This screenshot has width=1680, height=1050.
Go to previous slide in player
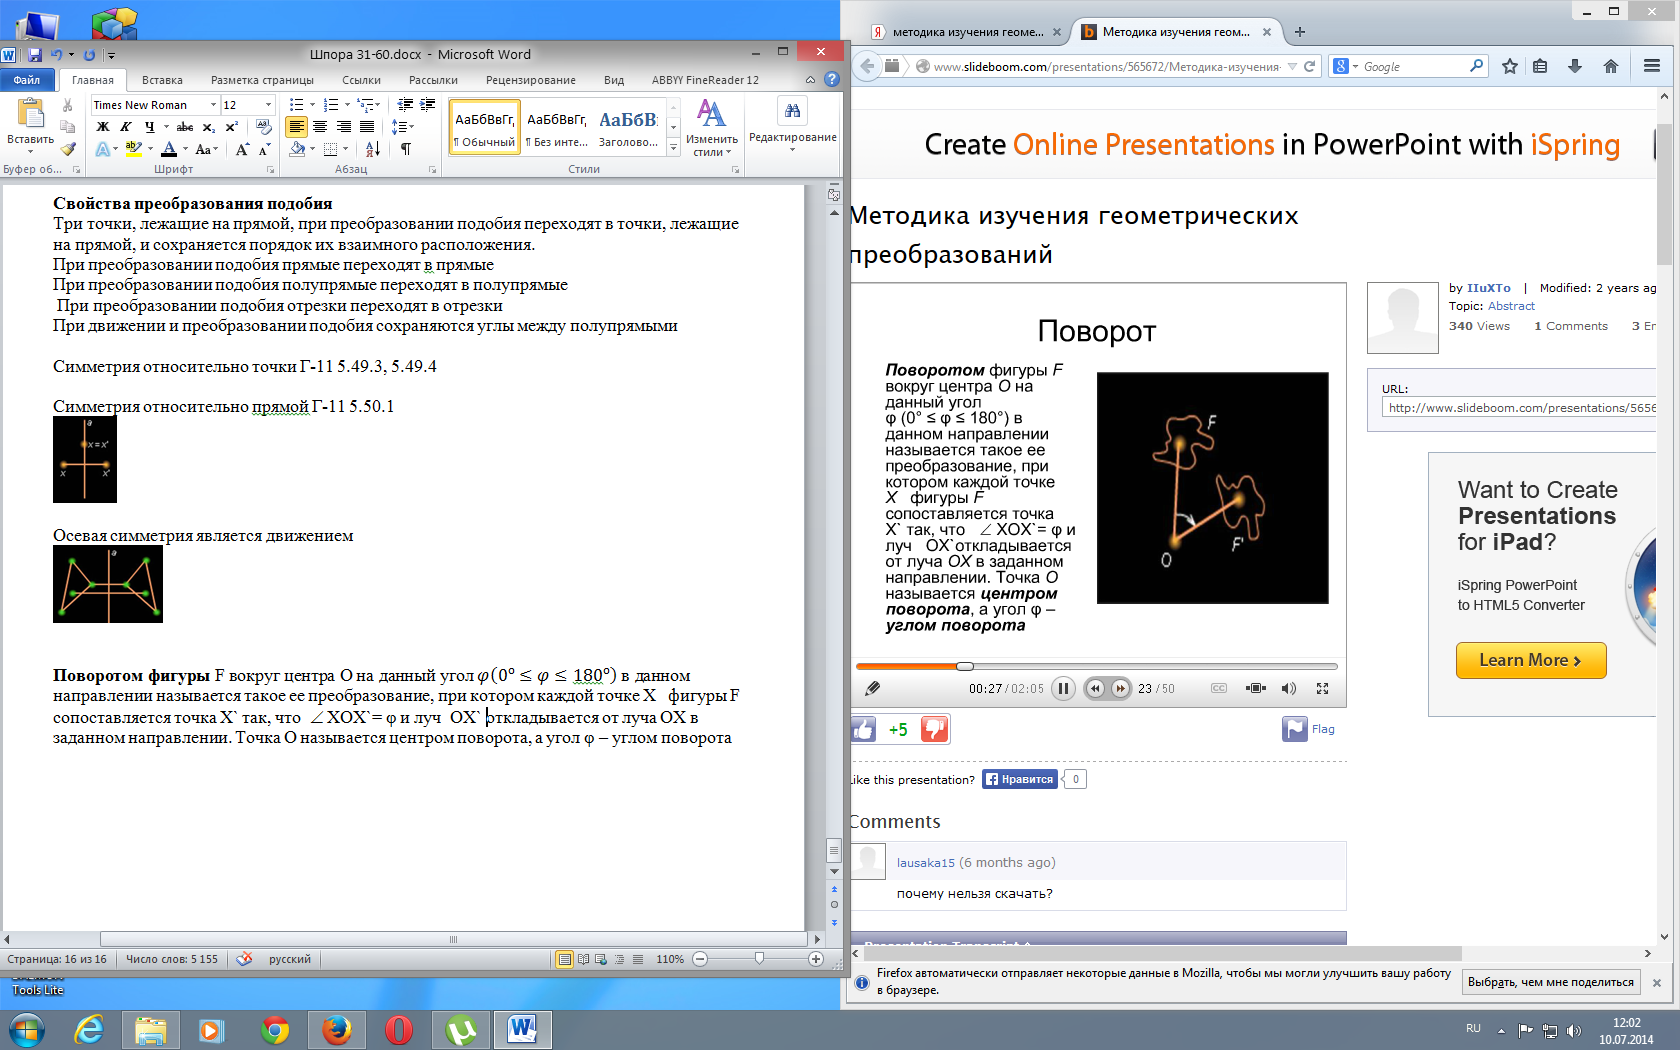coord(1095,688)
